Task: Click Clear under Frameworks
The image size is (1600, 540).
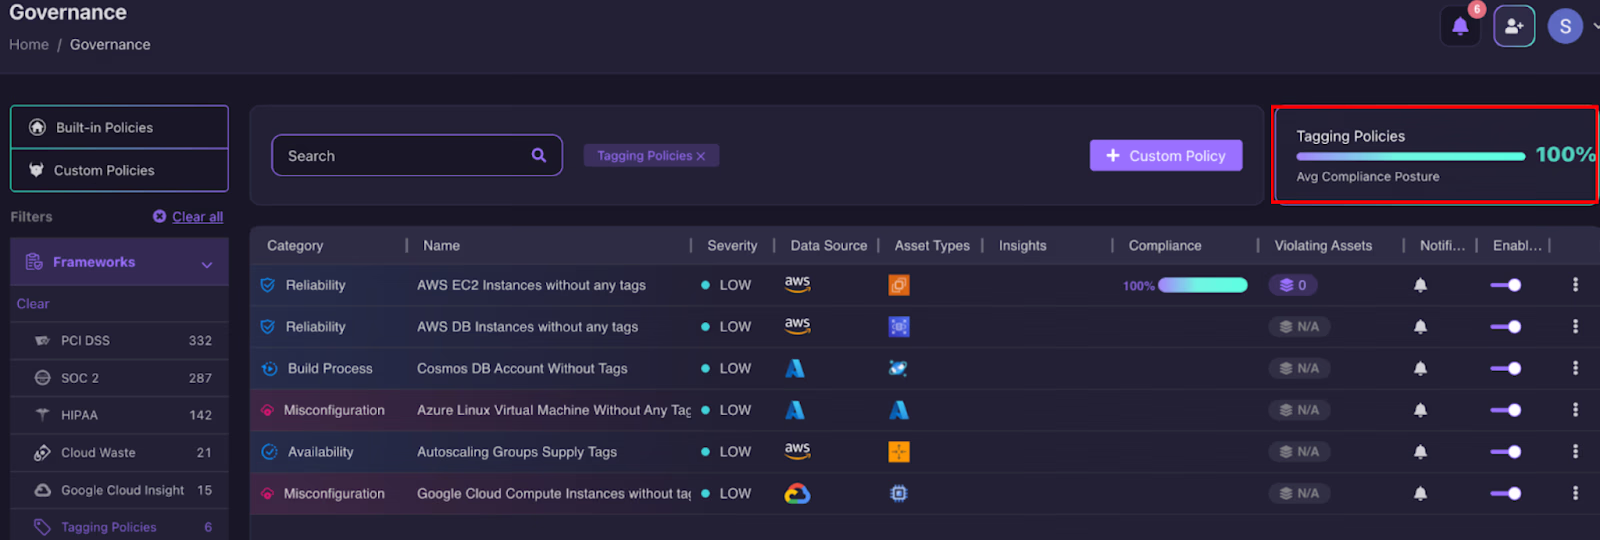Action: point(32,303)
